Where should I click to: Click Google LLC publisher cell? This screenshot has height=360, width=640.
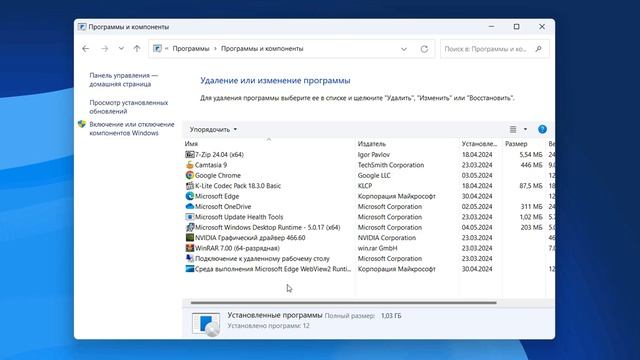coord(374,176)
